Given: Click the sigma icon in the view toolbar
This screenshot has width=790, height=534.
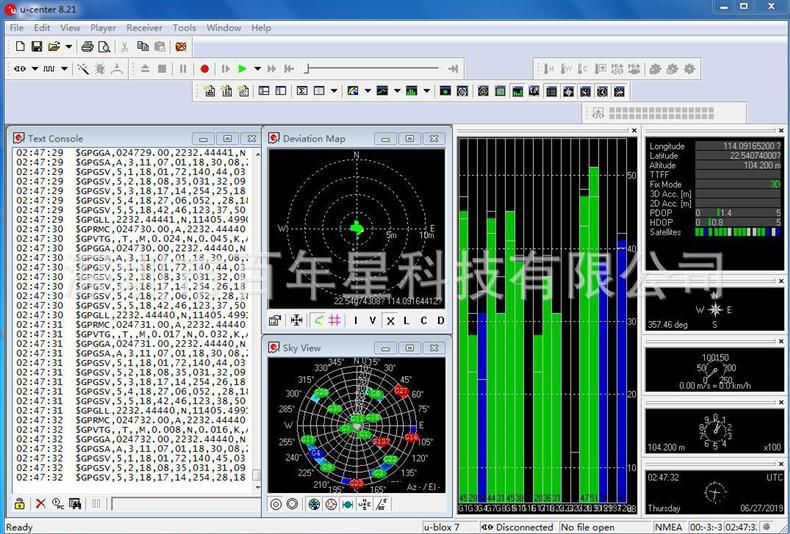Looking at the screenshot, I should tap(302, 91).
